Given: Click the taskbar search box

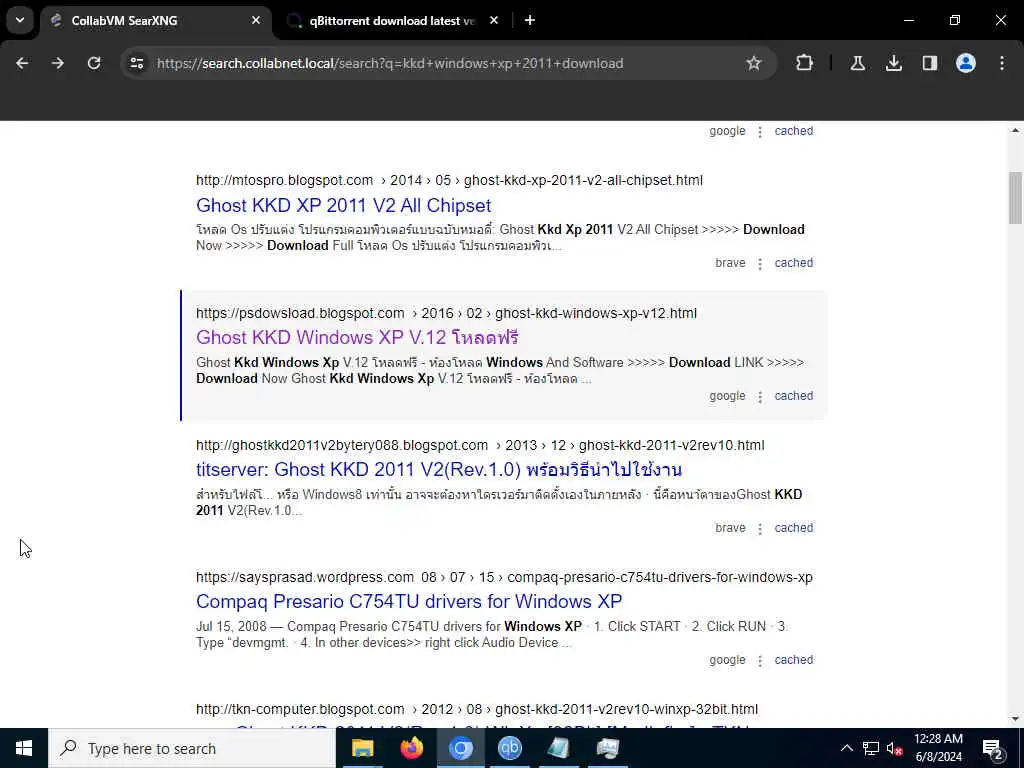Looking at the screenshot, I should (192, 748).
